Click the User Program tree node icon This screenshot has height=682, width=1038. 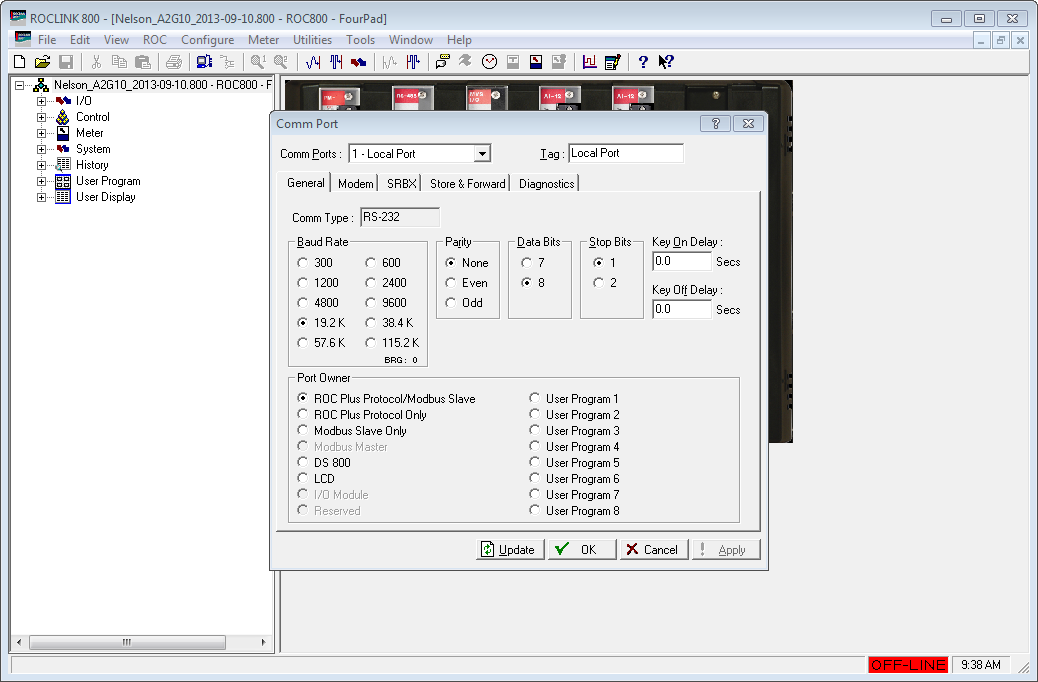pos(63,181)
